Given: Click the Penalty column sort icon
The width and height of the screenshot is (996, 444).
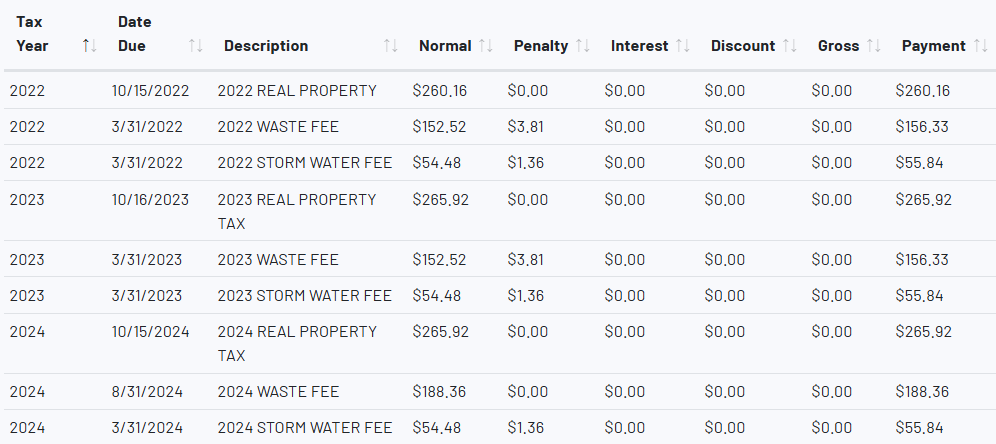Looking at the screenshot, I should 583,46.
